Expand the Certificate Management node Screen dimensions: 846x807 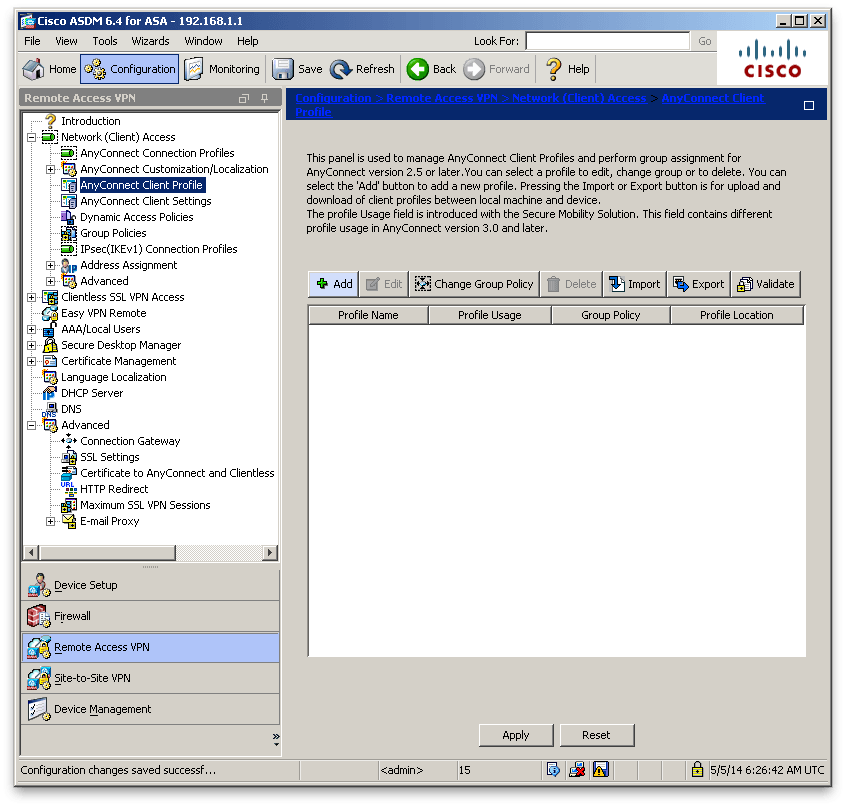[x=32, y=361]
